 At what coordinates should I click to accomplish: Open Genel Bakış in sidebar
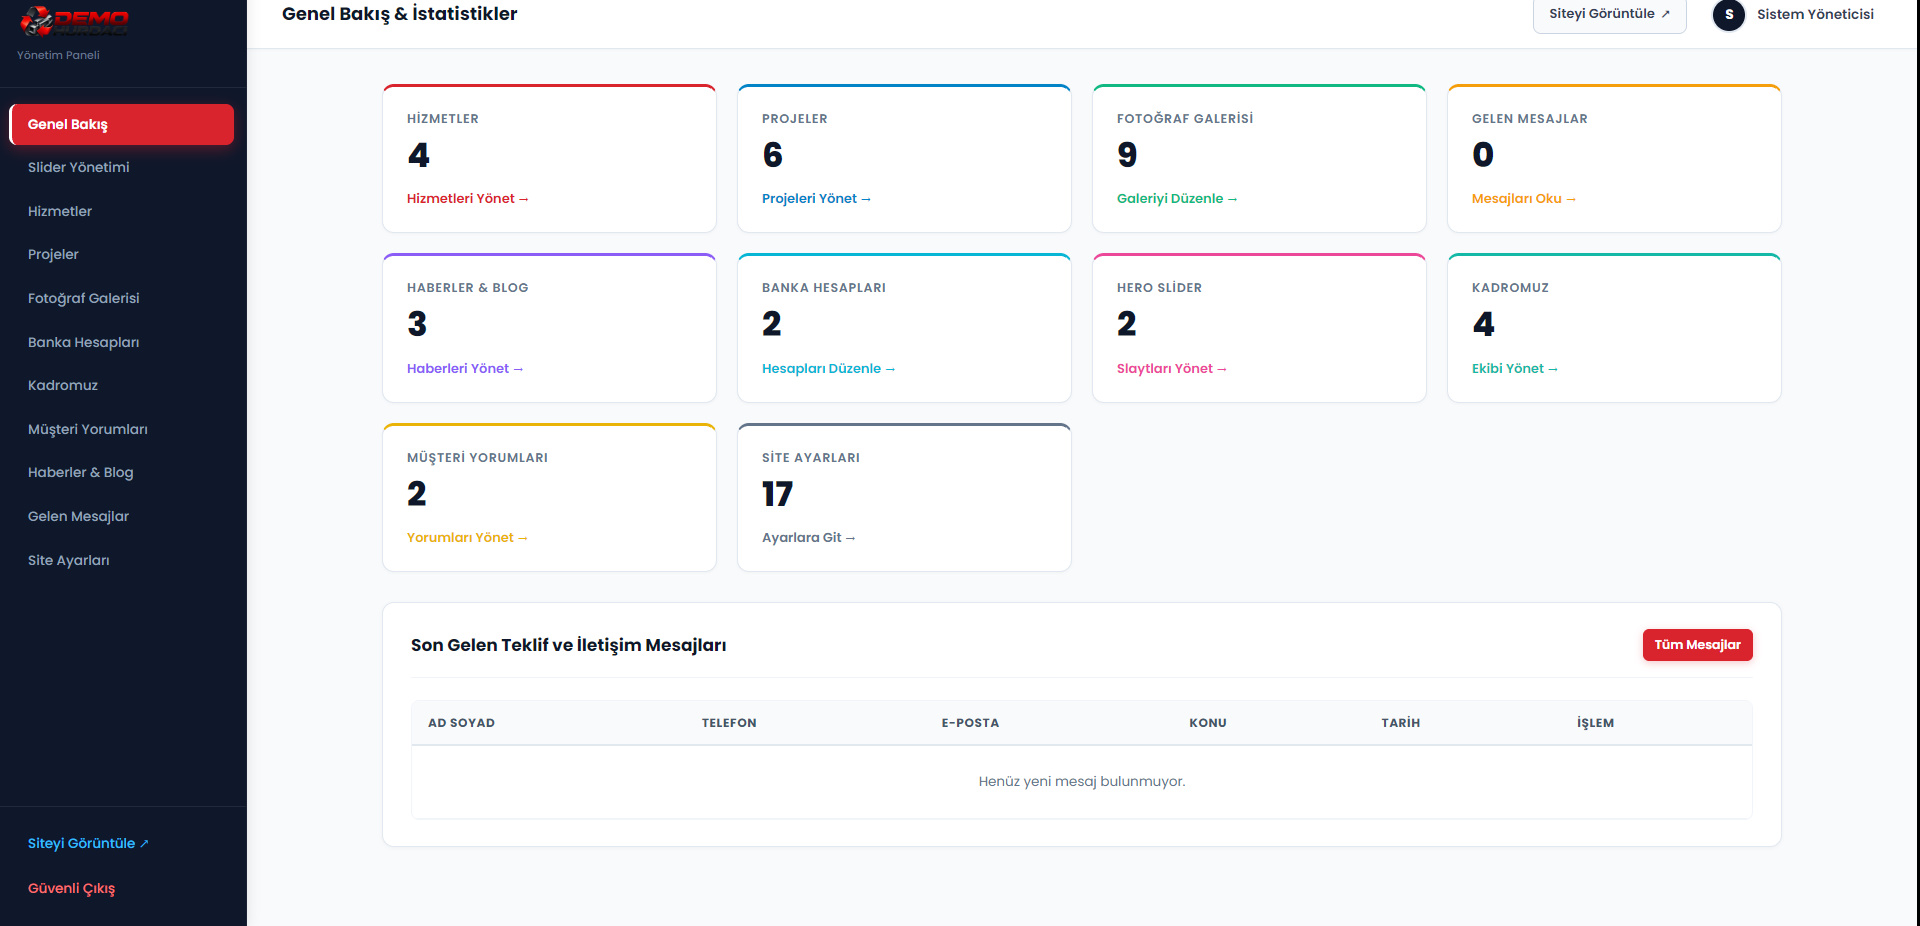point(121,124)
